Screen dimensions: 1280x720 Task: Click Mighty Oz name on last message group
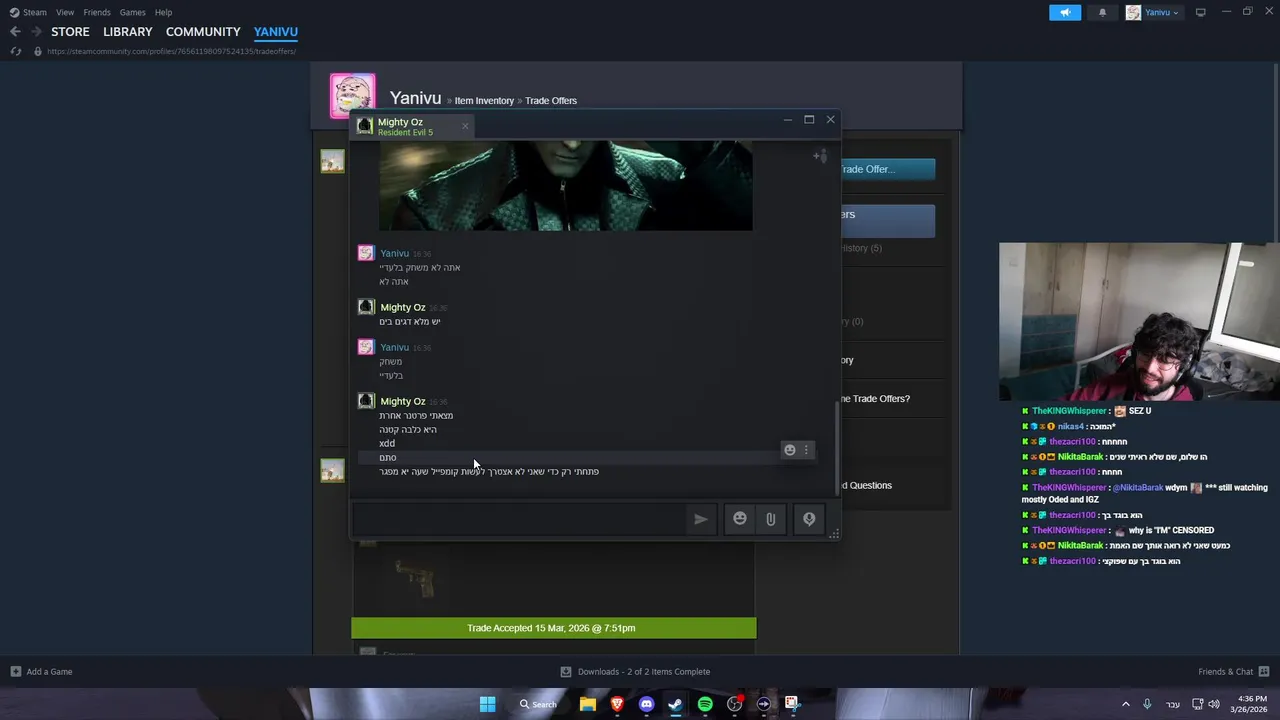403,401
